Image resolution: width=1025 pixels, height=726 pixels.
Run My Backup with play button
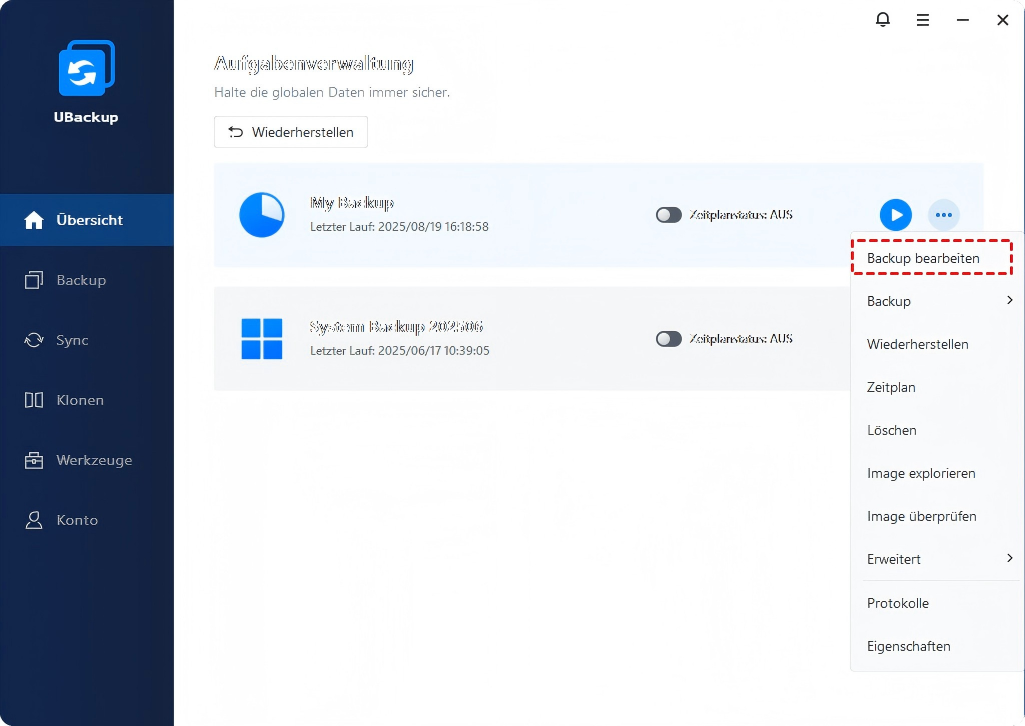tap(895, 215)
